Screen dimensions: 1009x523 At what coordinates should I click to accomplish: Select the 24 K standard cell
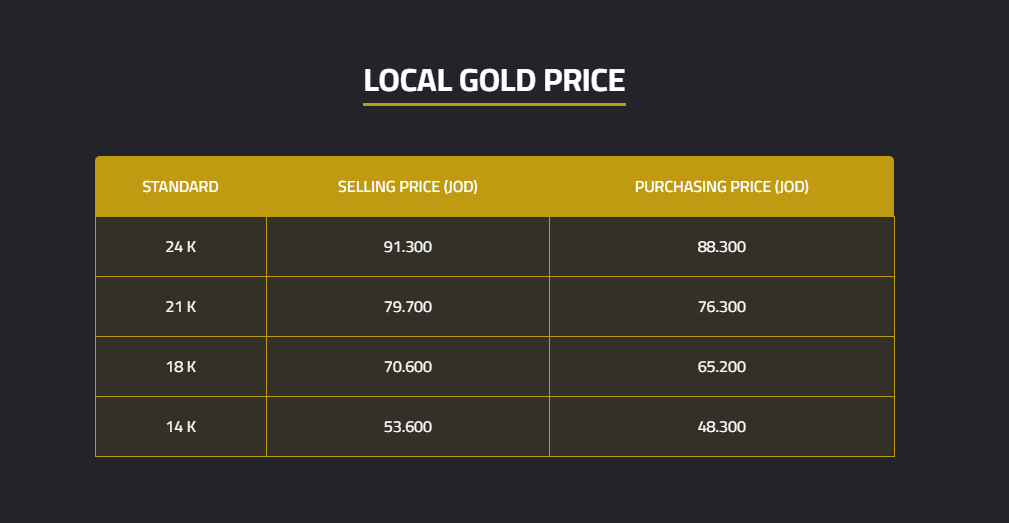pos(180,247)
